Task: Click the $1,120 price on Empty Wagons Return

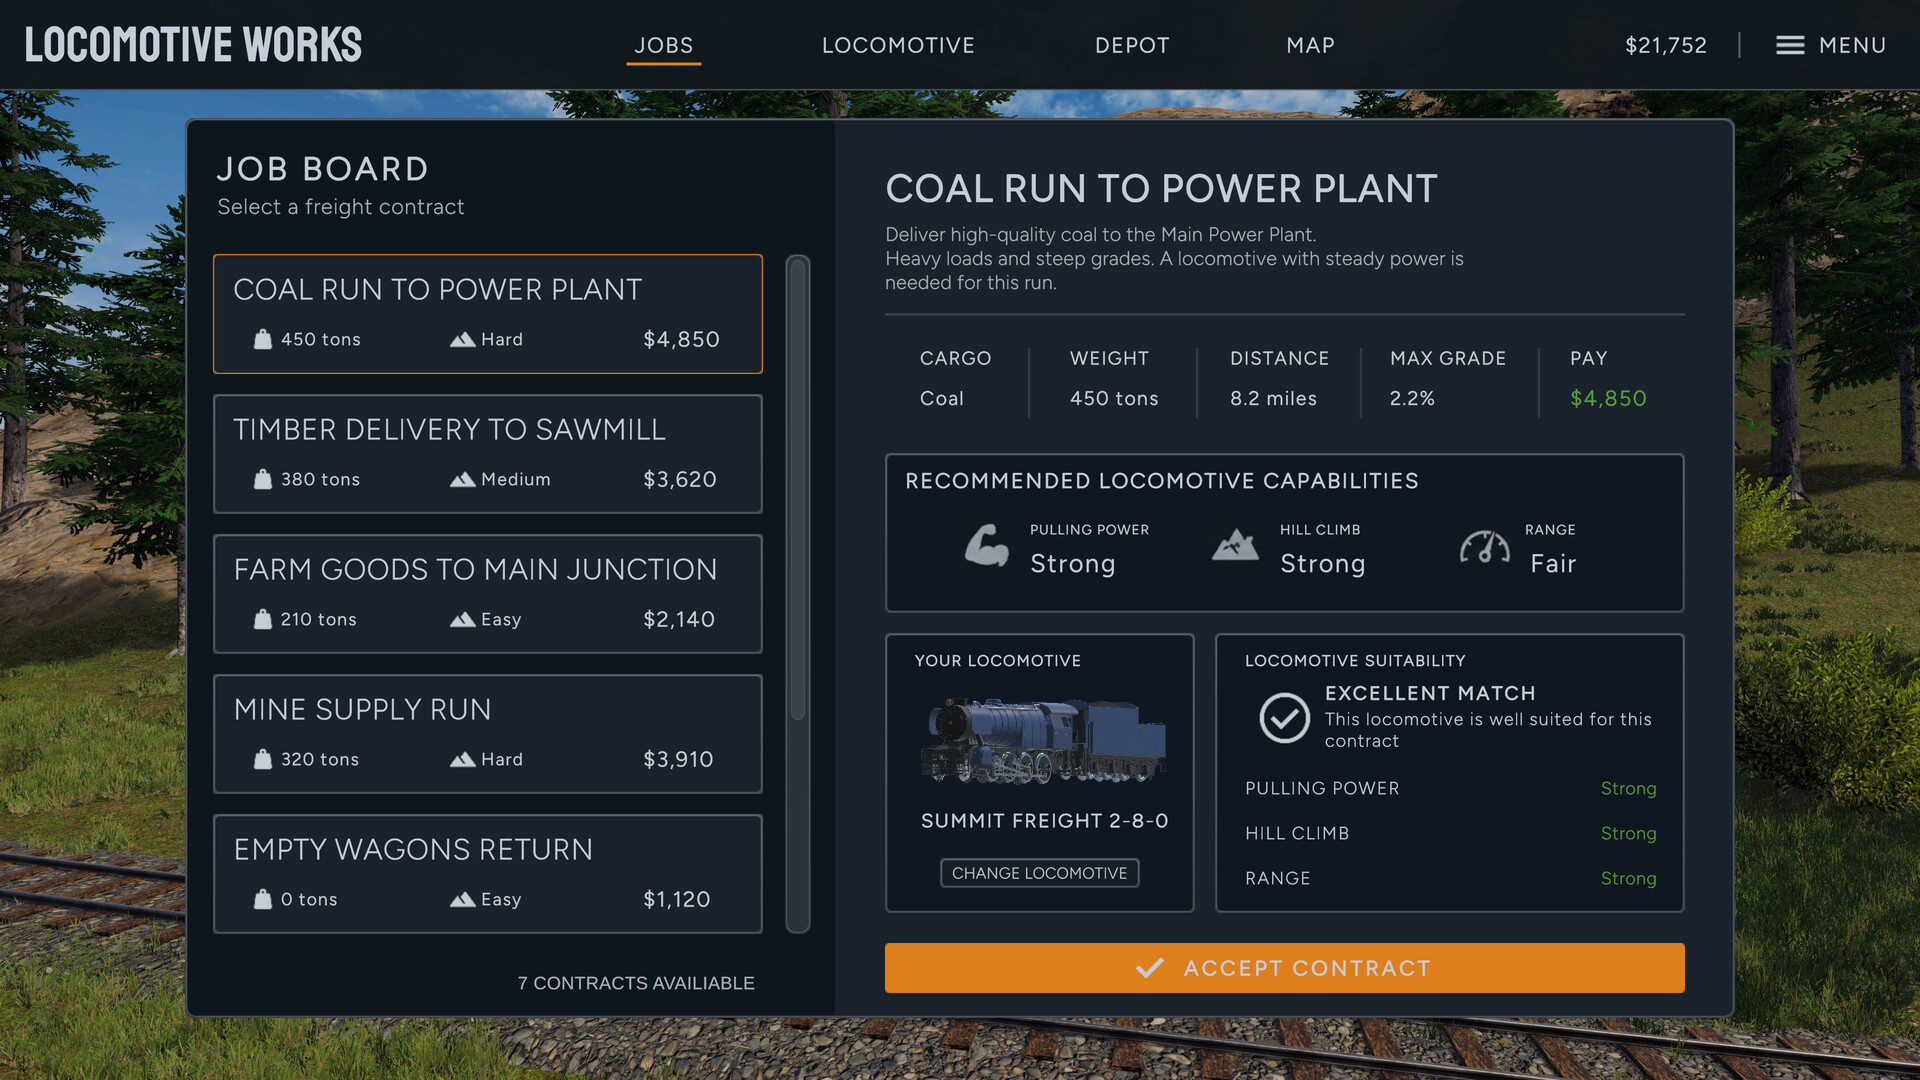Action: pos(676,899)
